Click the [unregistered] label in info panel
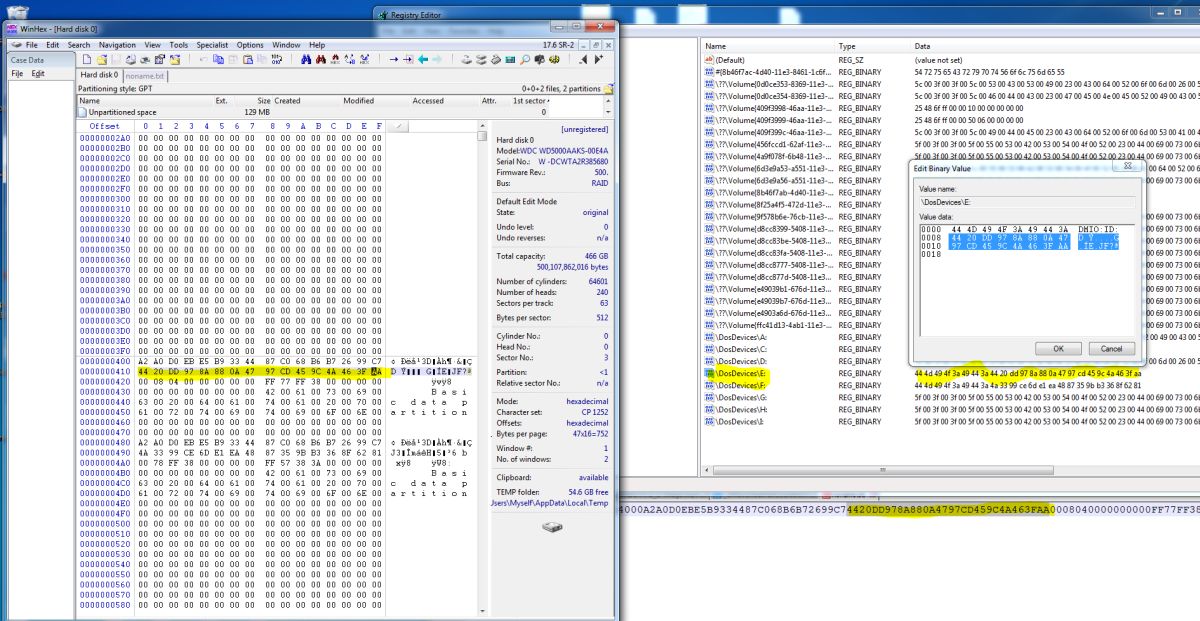 click(585, 130)
